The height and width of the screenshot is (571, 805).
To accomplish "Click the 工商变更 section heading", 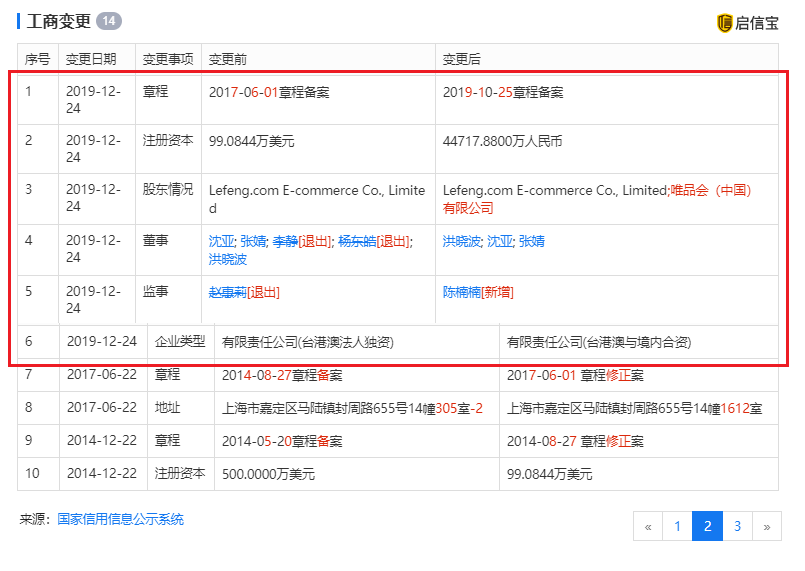I will pyautogui.click(x=58, y=21).
